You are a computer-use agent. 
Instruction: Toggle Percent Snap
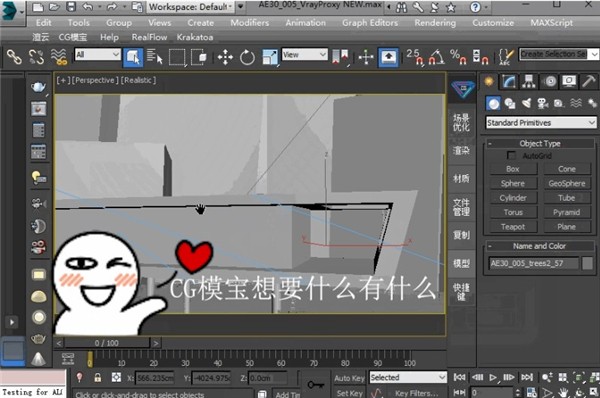pyautogui.click(x=458, y=57)
